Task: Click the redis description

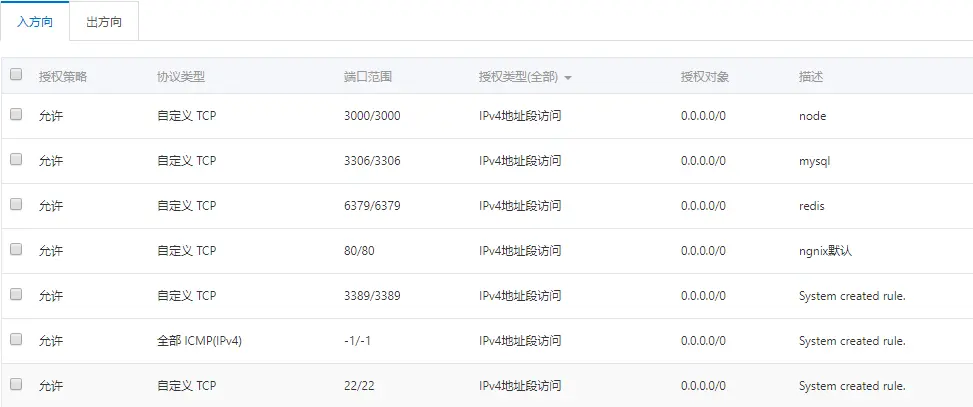Action: [x=812, y=206]
